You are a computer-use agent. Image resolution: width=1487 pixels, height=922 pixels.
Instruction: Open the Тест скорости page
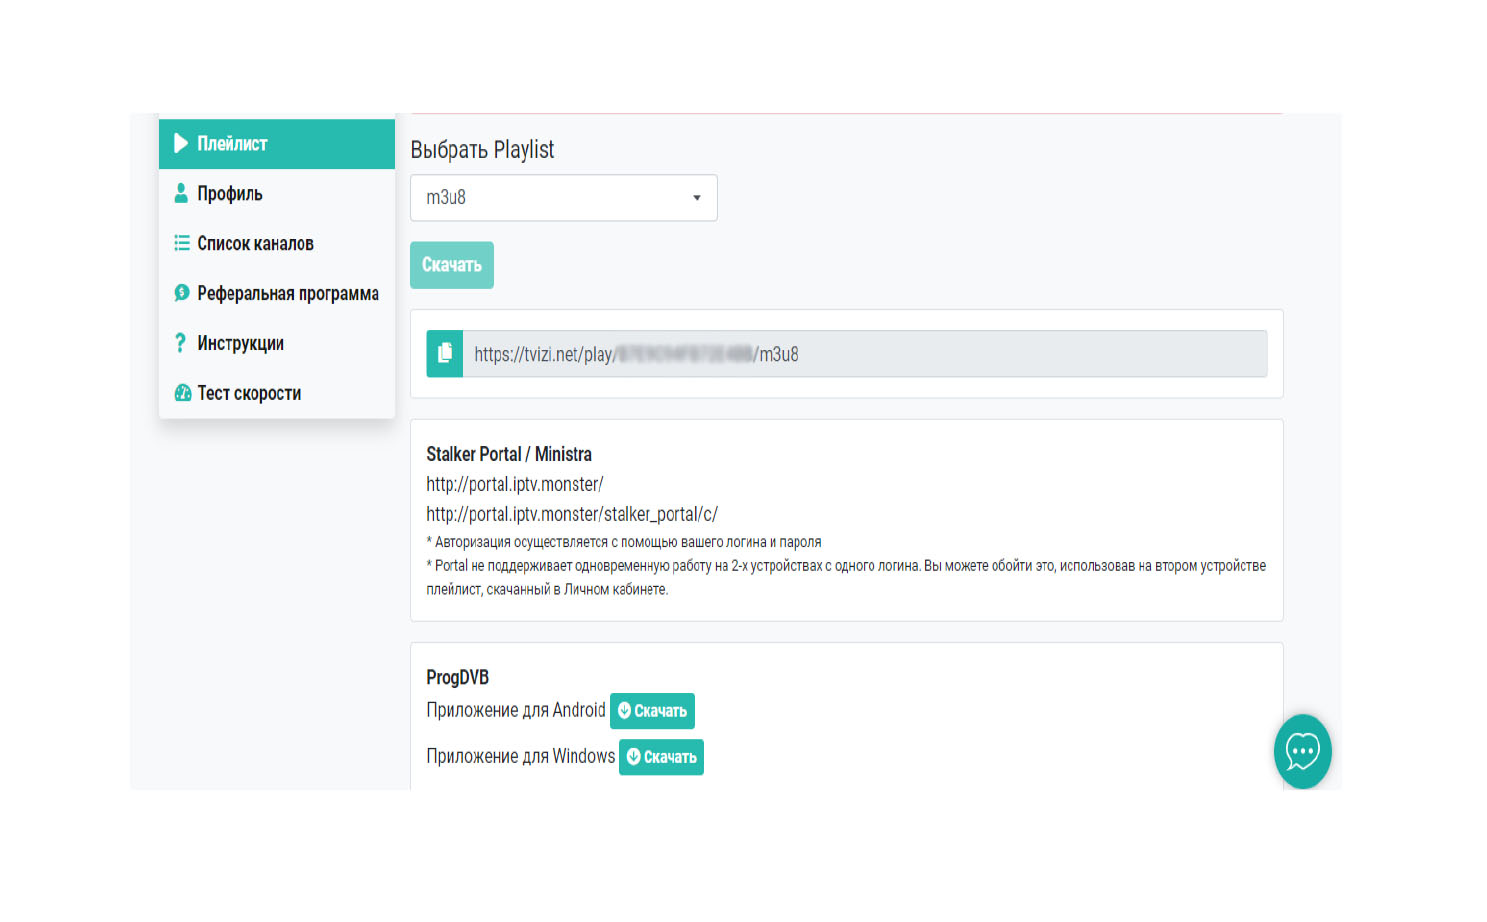(277, 393)
